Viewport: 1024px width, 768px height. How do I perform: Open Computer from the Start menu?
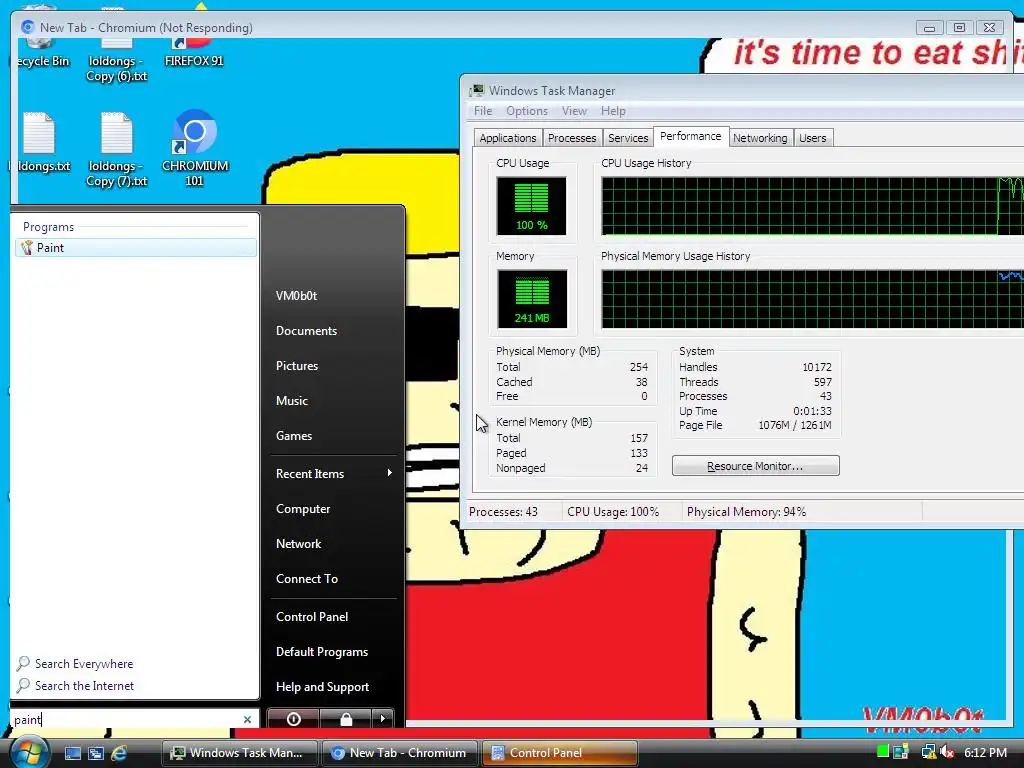tap(303, 509)
